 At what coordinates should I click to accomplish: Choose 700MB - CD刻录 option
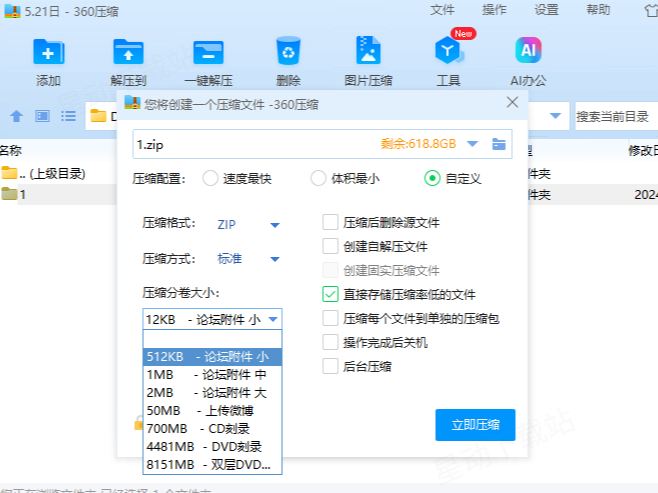tap(212, 428)
